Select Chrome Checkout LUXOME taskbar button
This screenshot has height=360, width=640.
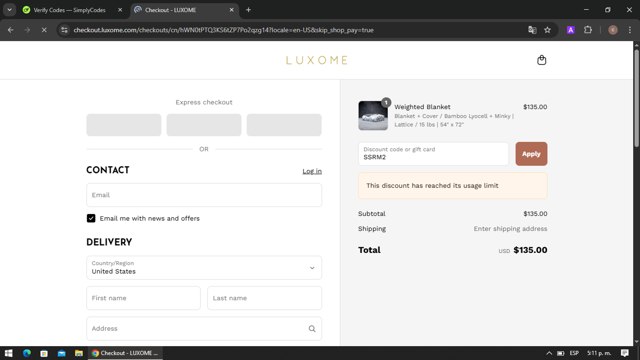pyautogui.click(x=125, y=353)
